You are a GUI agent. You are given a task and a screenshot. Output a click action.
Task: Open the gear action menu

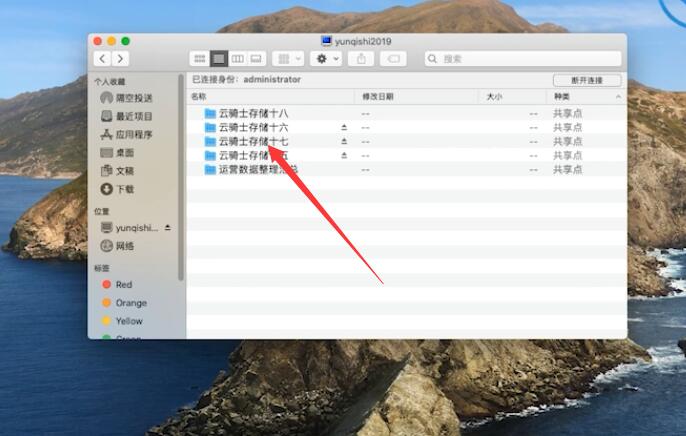(x=326, y=59)
